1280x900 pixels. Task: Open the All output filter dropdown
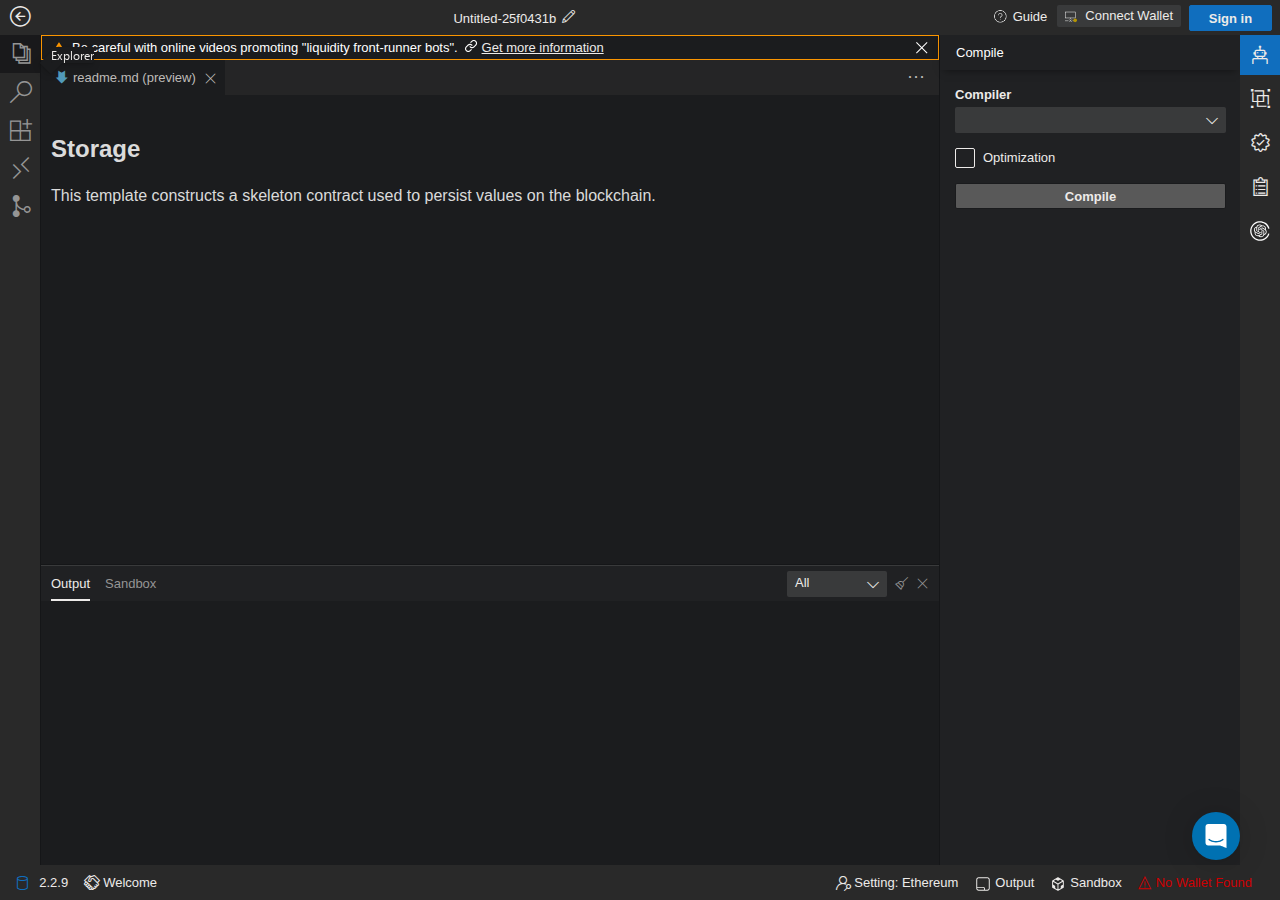pos(837,584)
